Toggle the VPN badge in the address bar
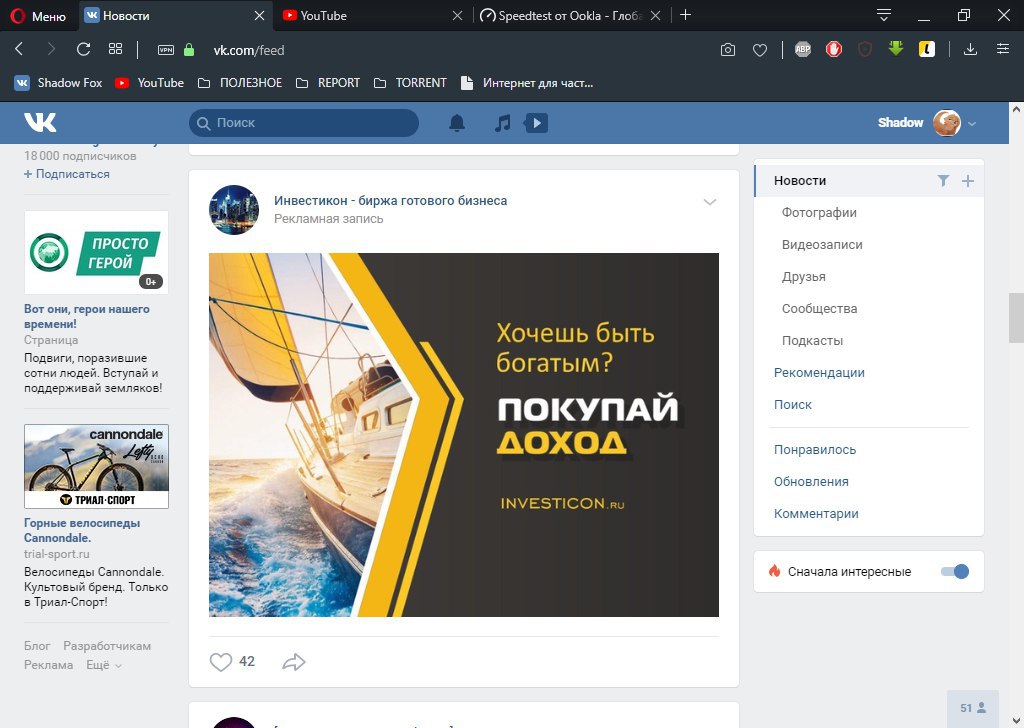Screen dimensions: 1024x728 pyautogui.click(x=166, y=50)
